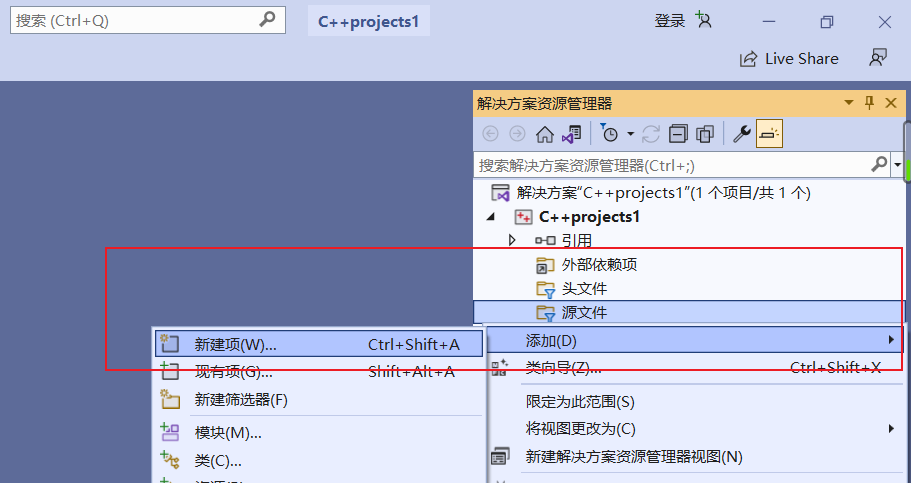Choose 类向导(Z)... from context menu
911x483 pixels.
point(694,367)
